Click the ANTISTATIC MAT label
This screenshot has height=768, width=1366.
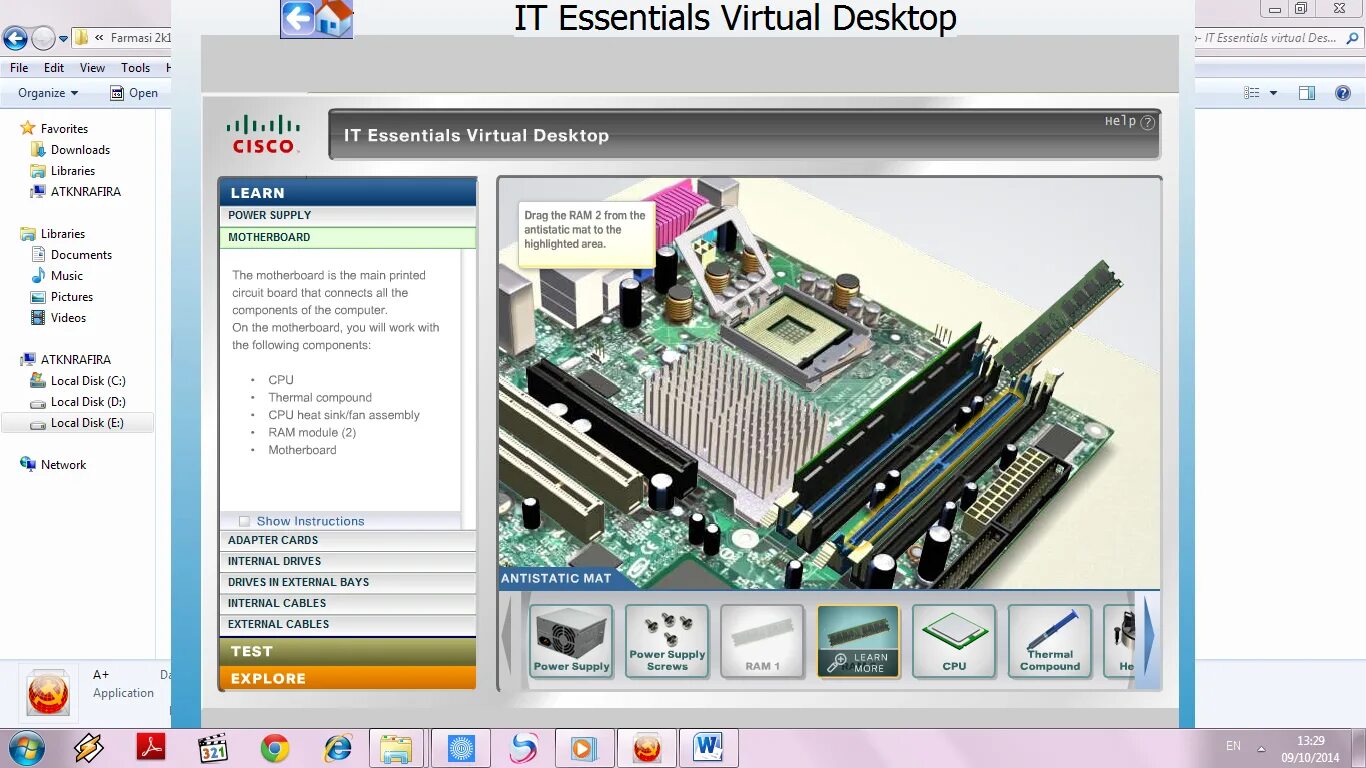(555, 578)
